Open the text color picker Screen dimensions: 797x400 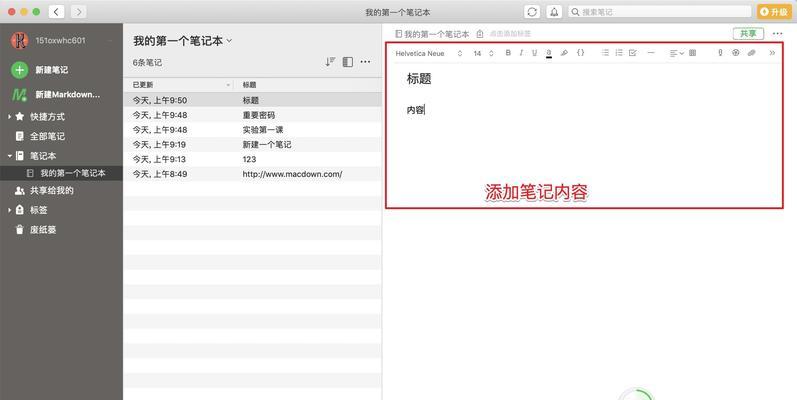click(549, 53)
